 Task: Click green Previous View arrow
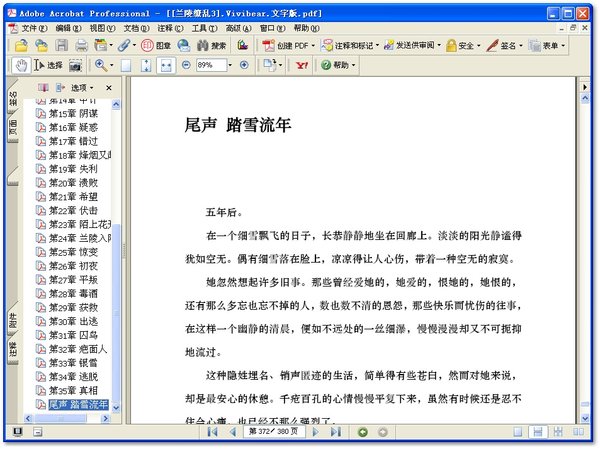(363, 432)
